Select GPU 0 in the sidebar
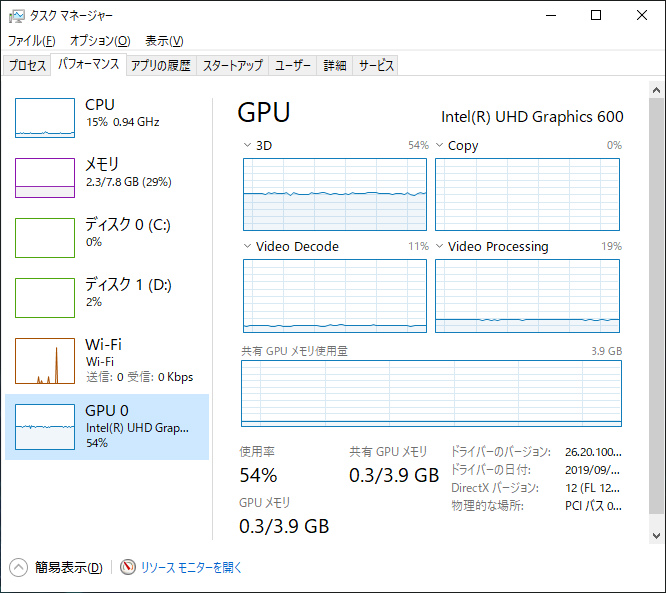 [107, 426]
